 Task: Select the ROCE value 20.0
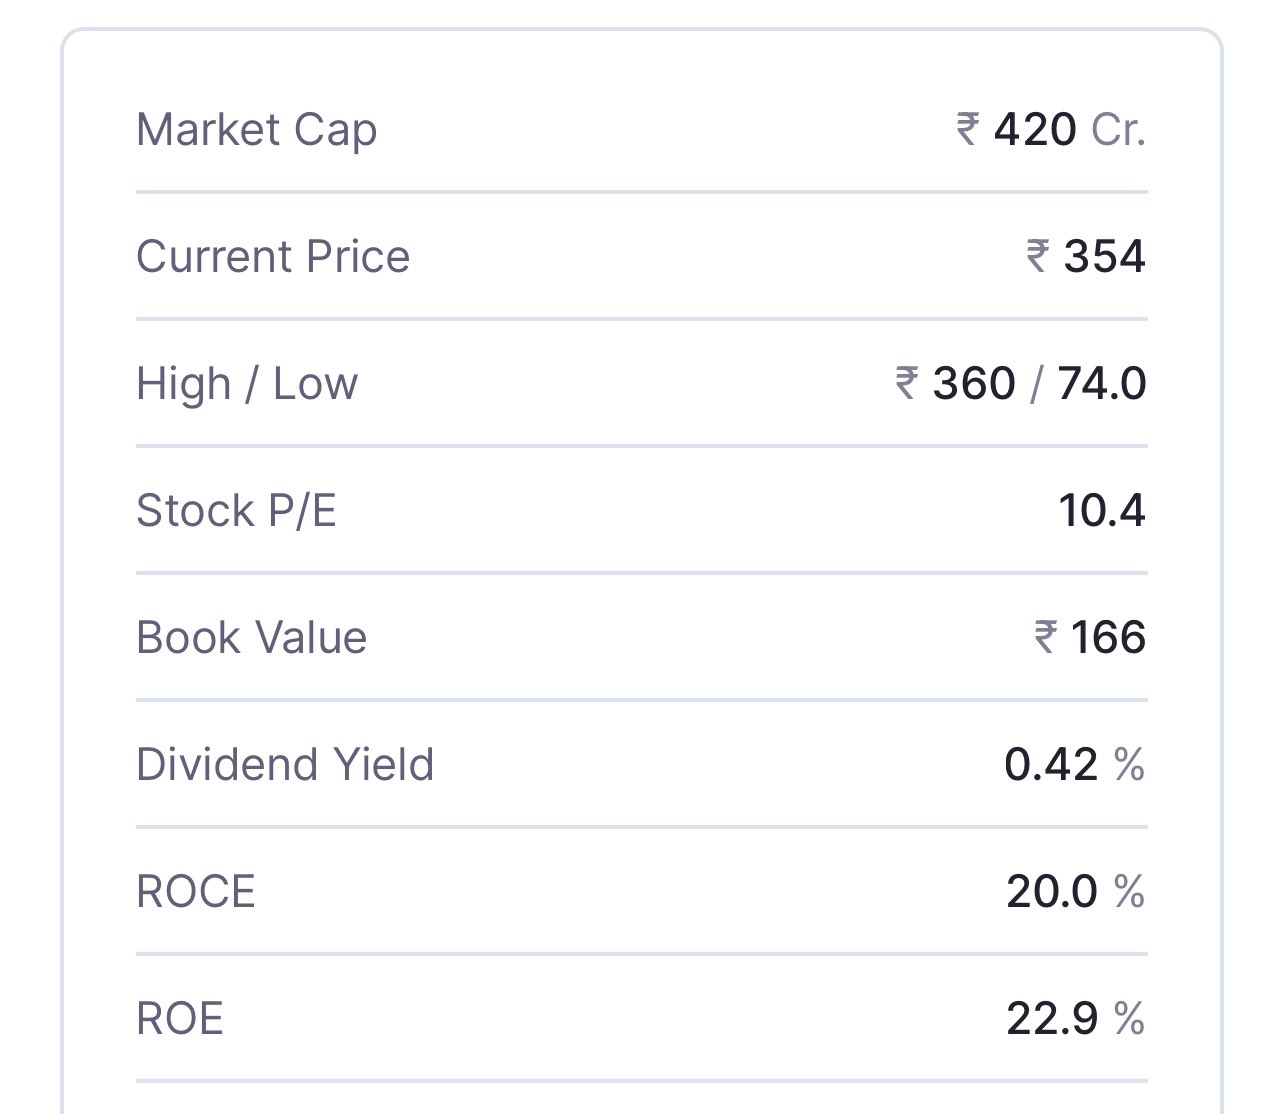(1052, 892)
